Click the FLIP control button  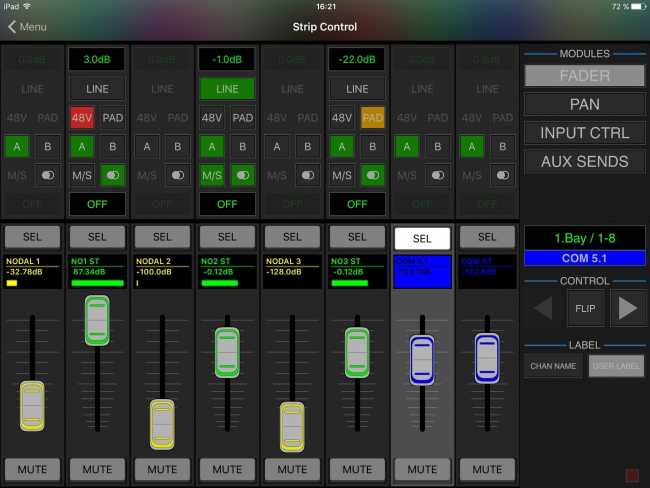pos(585,308)
